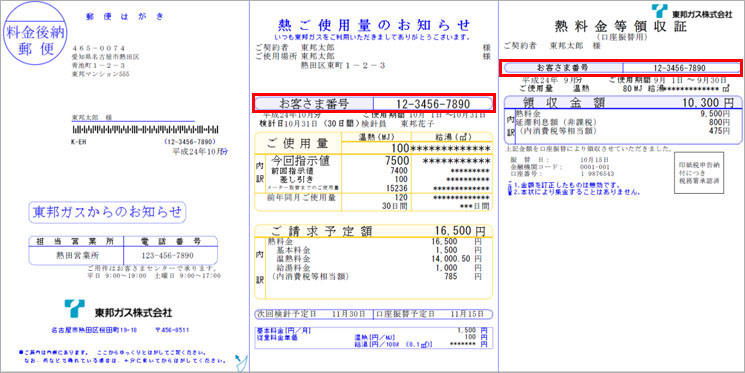Click the 印紙税申告納付 tax stamp box
Screen dimensions: 745x373
[699, 172]
